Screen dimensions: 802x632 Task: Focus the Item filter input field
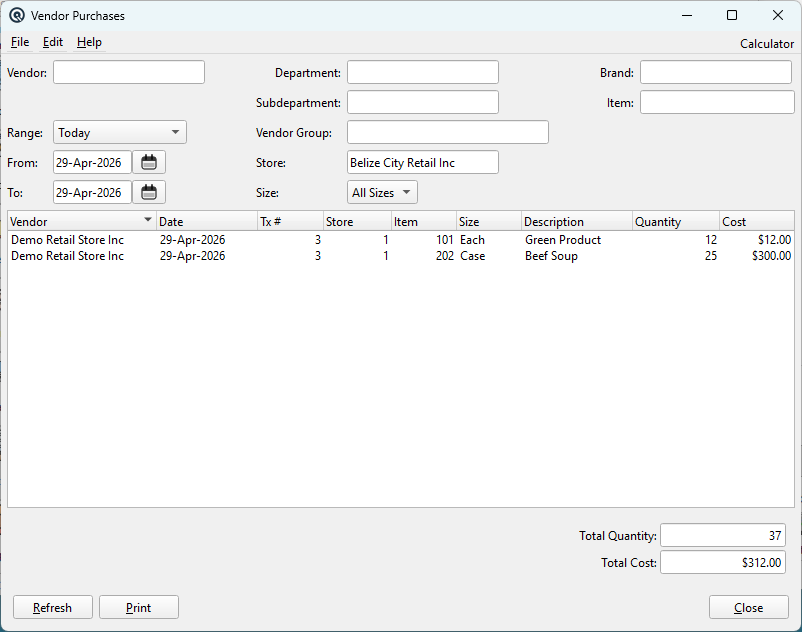717,102
